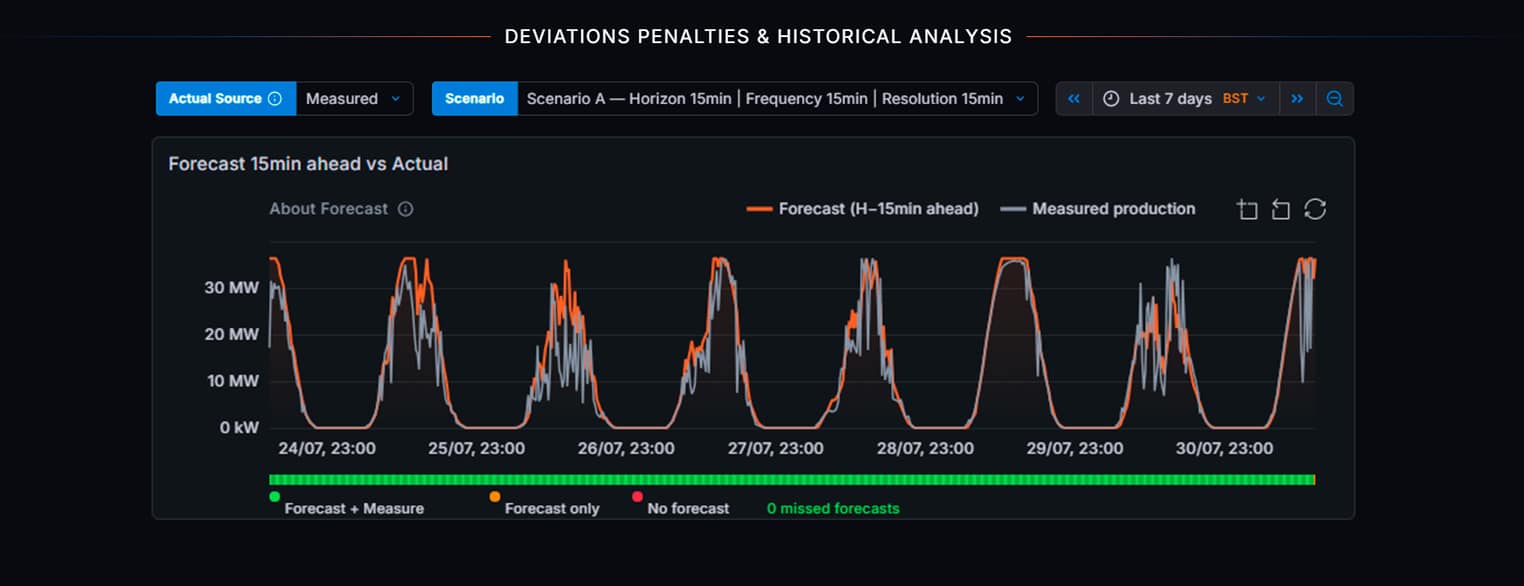The width and height of the screenshot is (1524, 586).
Task: Click the Scenario label tab
Action: coord(475,99)
